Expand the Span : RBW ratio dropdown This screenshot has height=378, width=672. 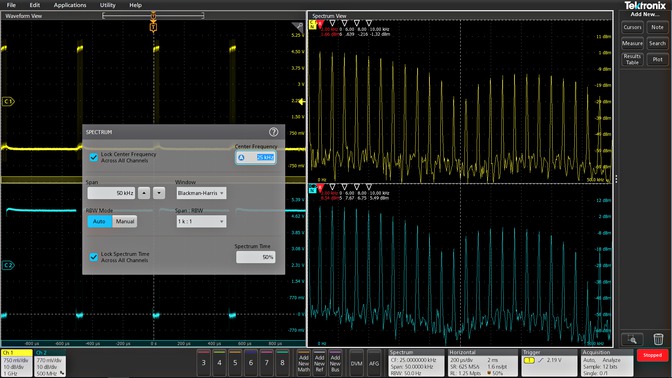(201, 222)
